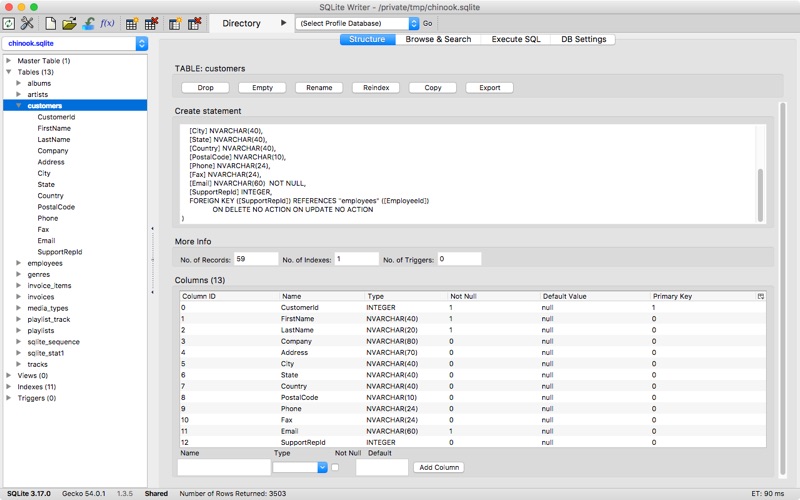The image size is (800, 500).
Task: Click the Rename table button
Action: (319, 88)
